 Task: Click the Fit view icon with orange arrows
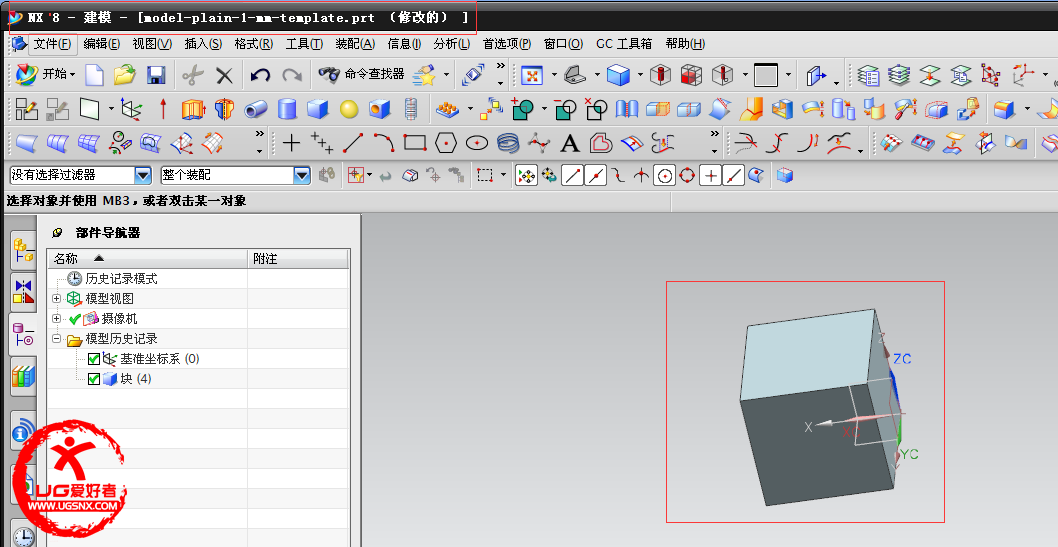532,75
